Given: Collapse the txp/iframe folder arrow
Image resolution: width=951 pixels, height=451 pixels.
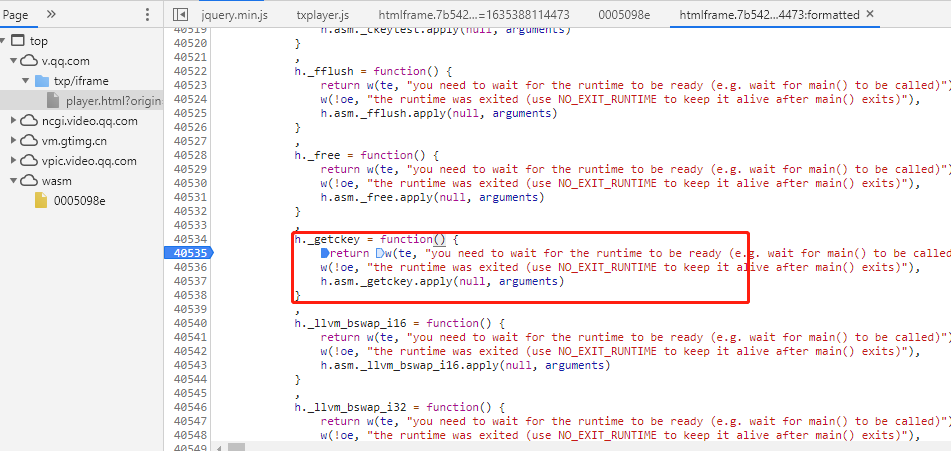Looking at the screenshot, I should click(25, 81).
